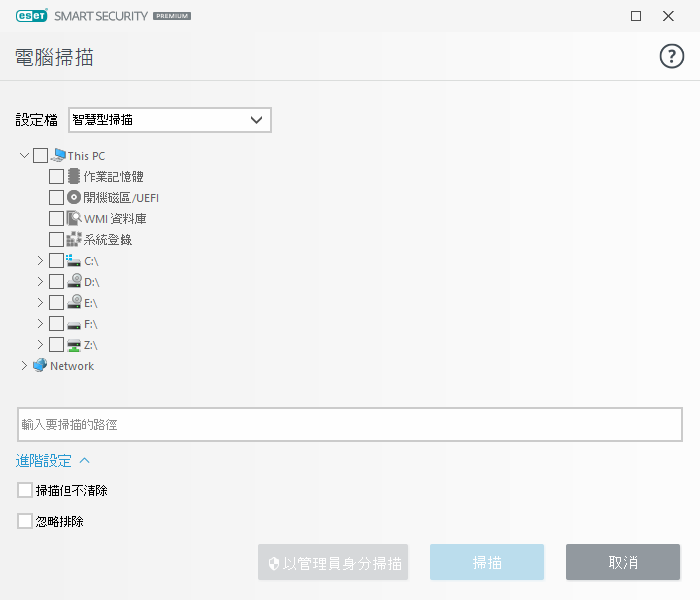Click the WMI 資料庫 icon
700x600 pixels.
pyautogui.click(x=73, y=218)
